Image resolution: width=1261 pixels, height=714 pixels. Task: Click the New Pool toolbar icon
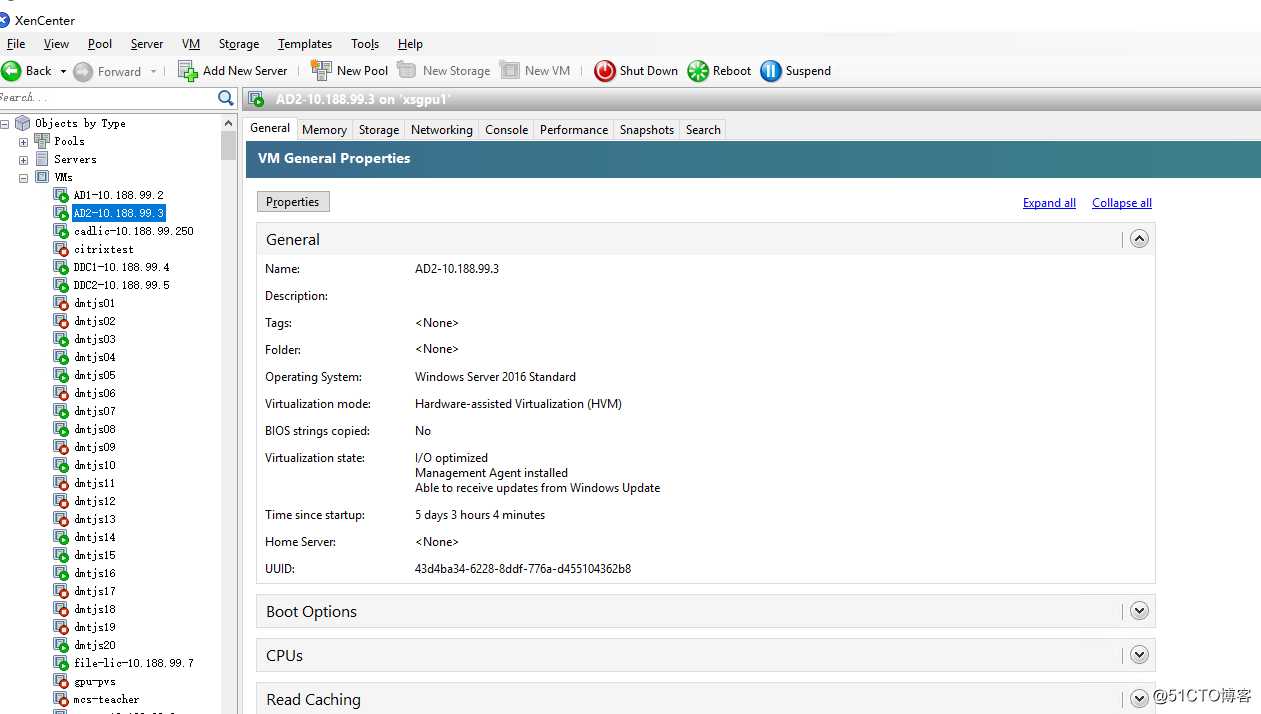point(321,70)
